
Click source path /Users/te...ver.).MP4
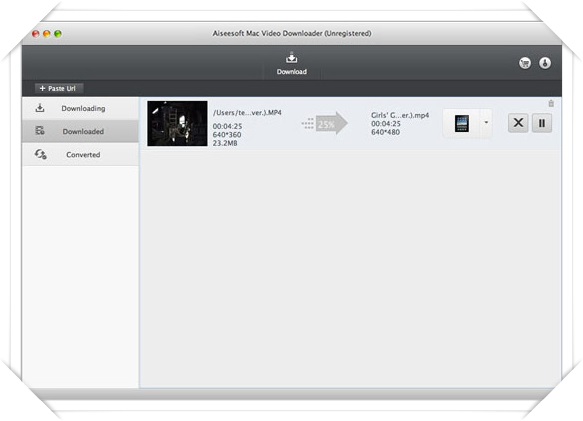point(247,112)
